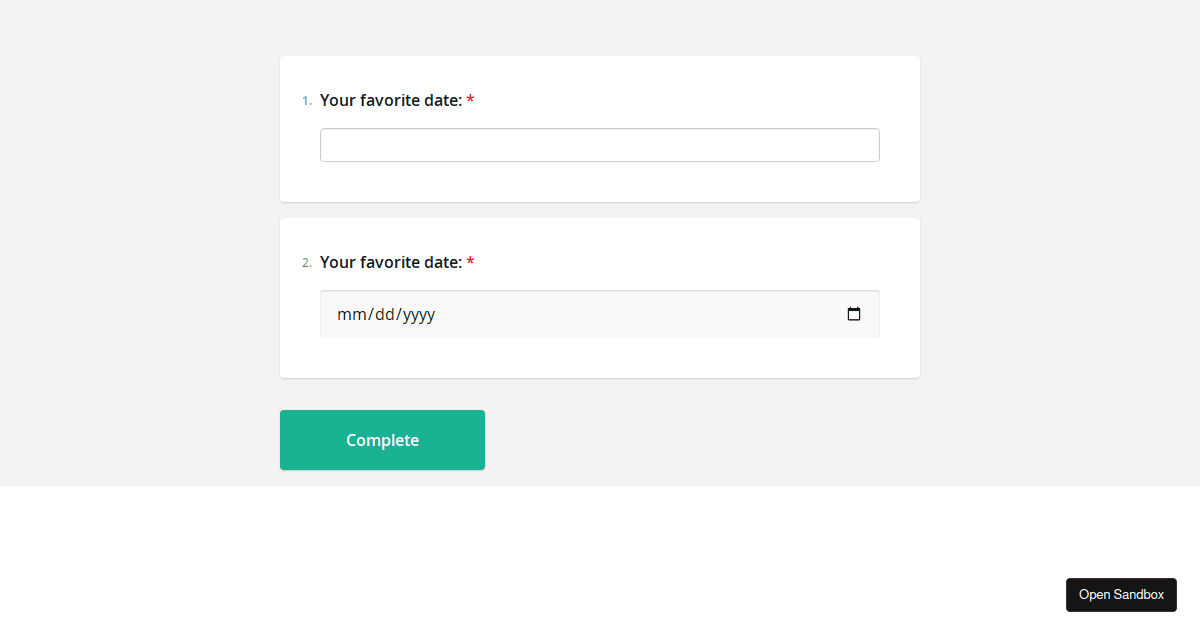This screenshot has height=630, width=1200.
Task: Select the "dd" day segment
Action: [384, 314]
